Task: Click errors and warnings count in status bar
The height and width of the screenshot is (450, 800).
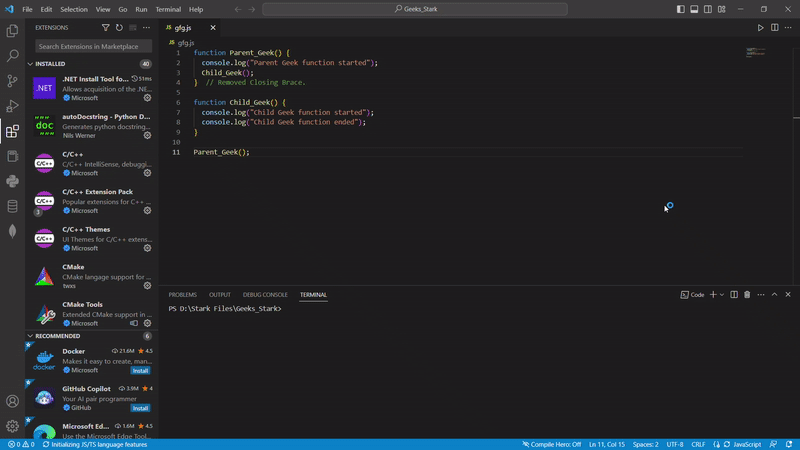Action: click(x=21, y=444)
